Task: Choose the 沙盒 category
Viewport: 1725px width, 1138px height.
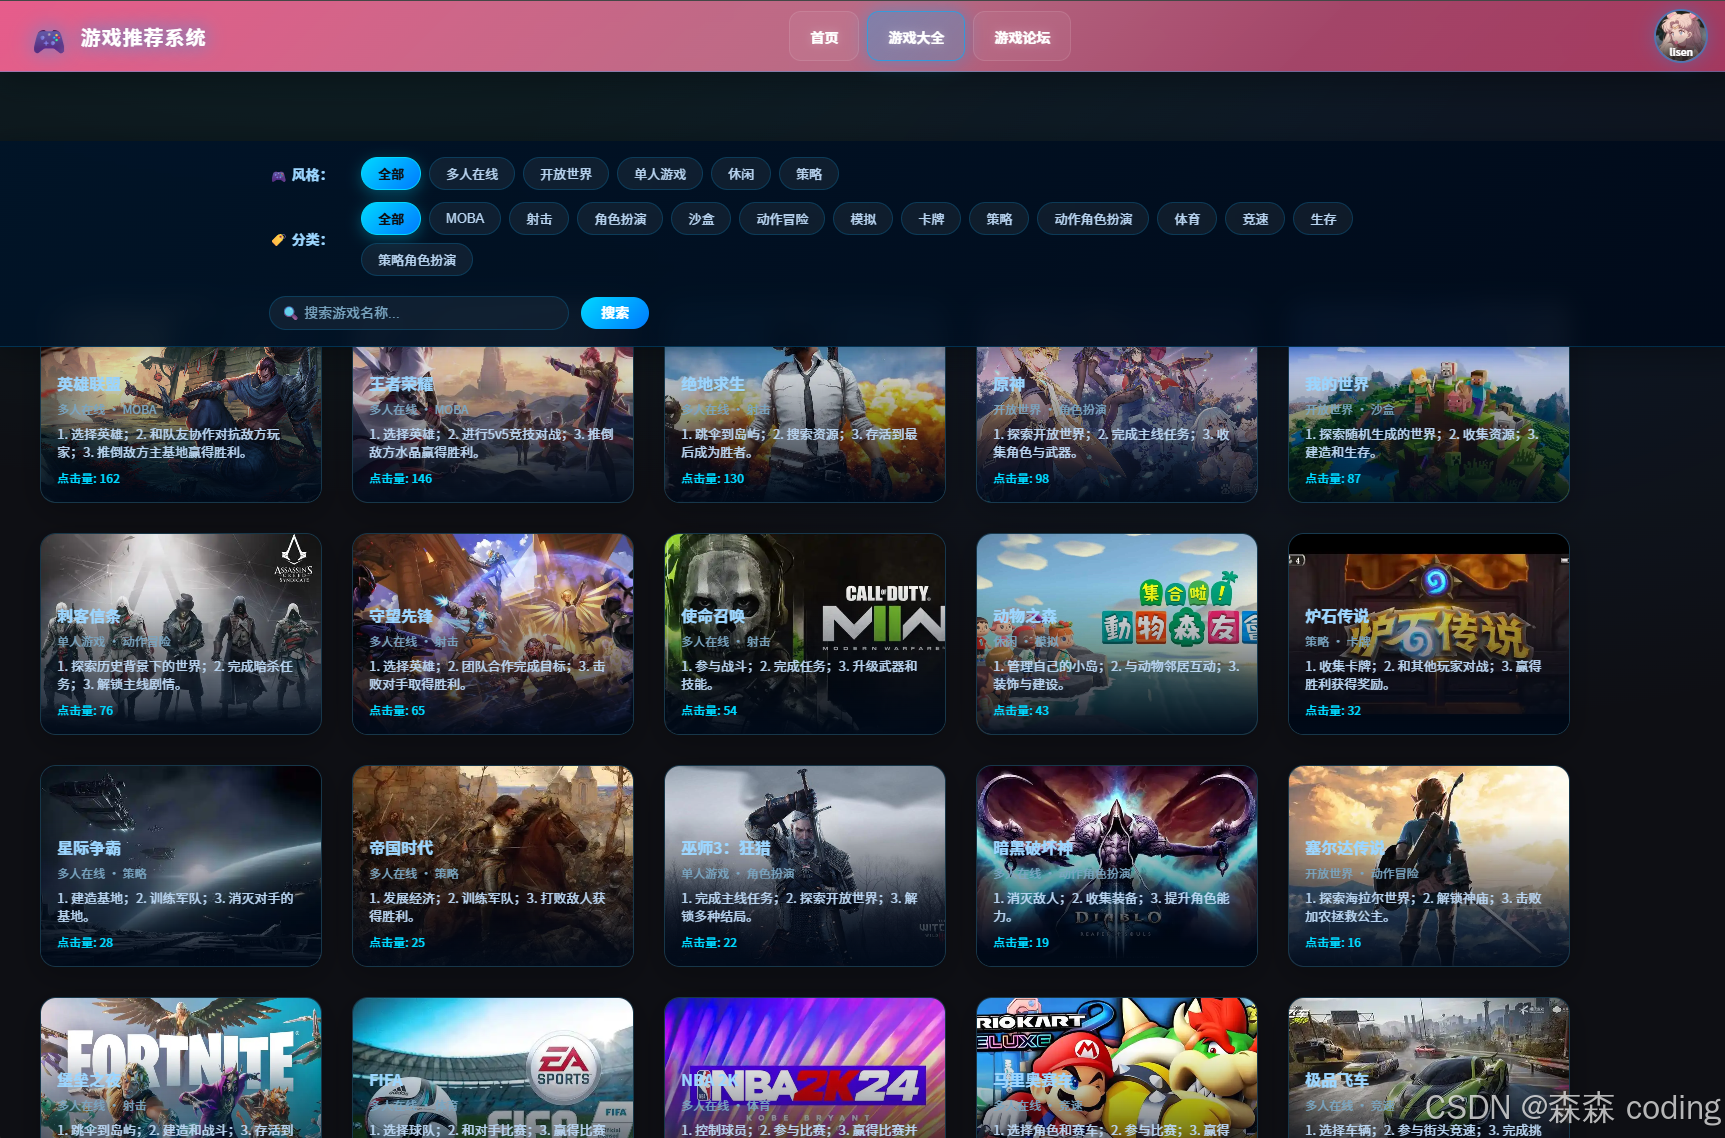Action: [701, 219]
